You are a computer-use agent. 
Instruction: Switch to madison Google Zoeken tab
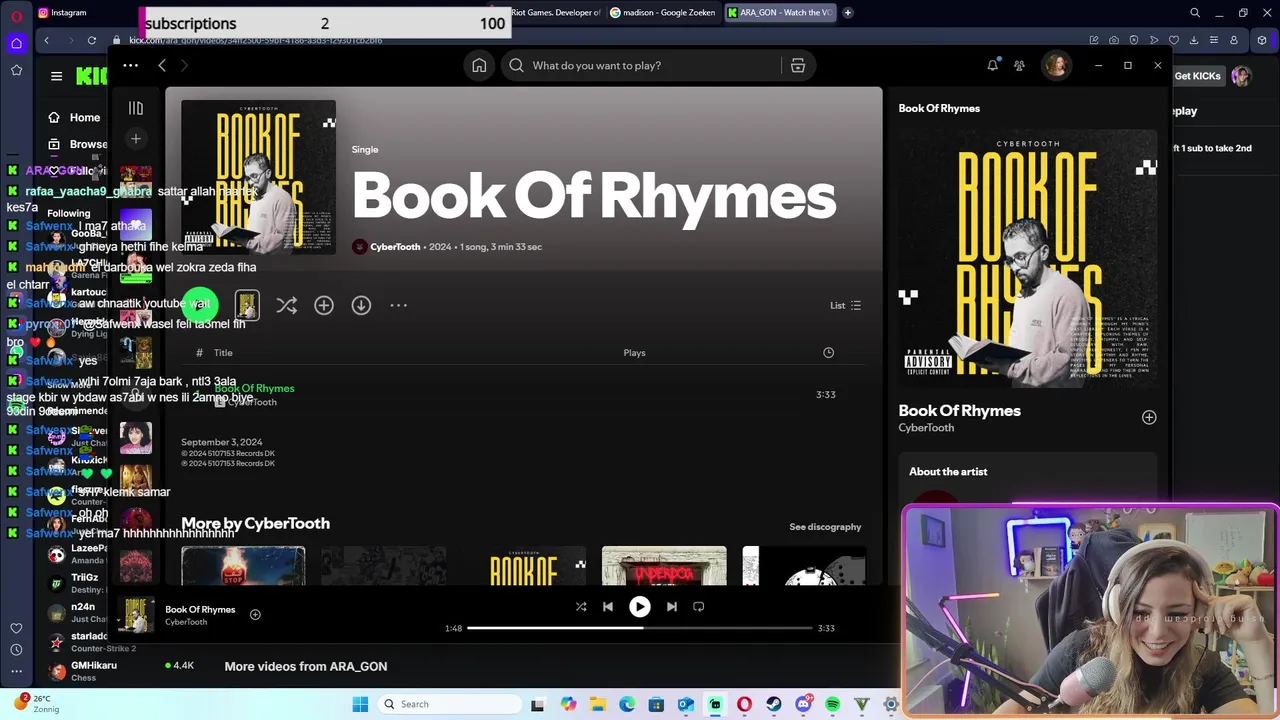662,13
